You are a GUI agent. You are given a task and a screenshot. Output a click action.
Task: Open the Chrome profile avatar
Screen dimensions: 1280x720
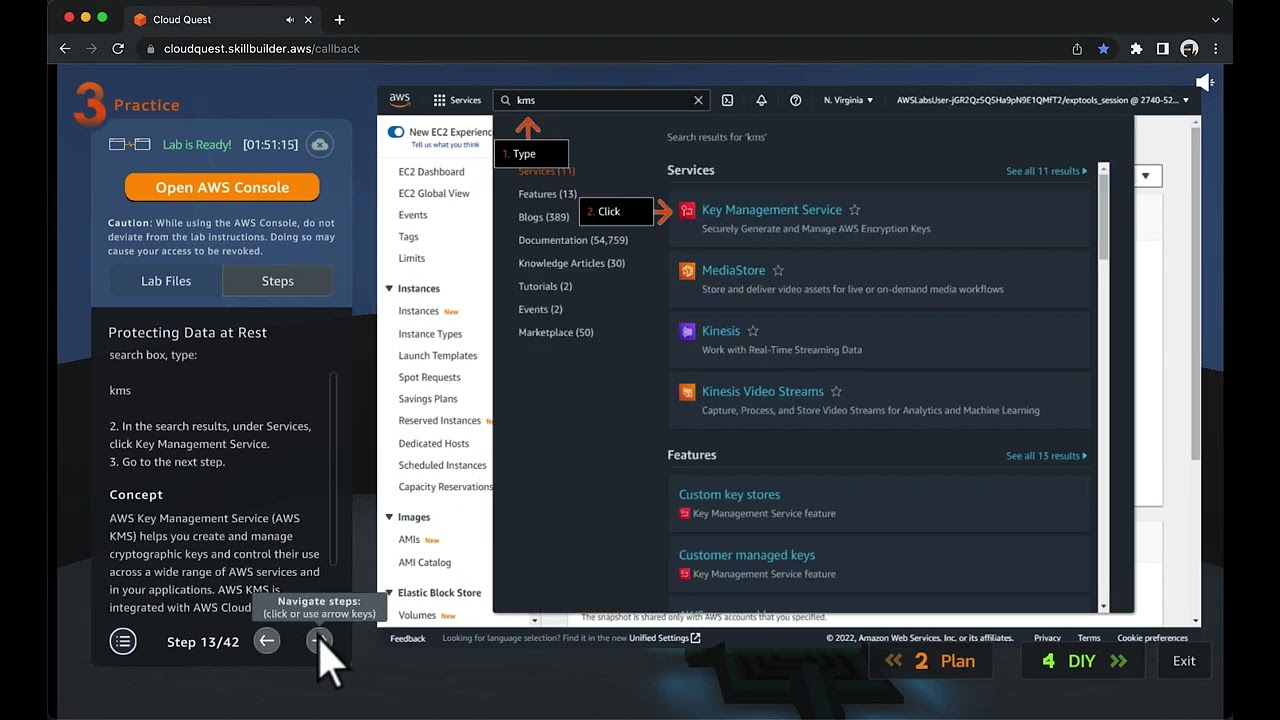click(1189, 48)
